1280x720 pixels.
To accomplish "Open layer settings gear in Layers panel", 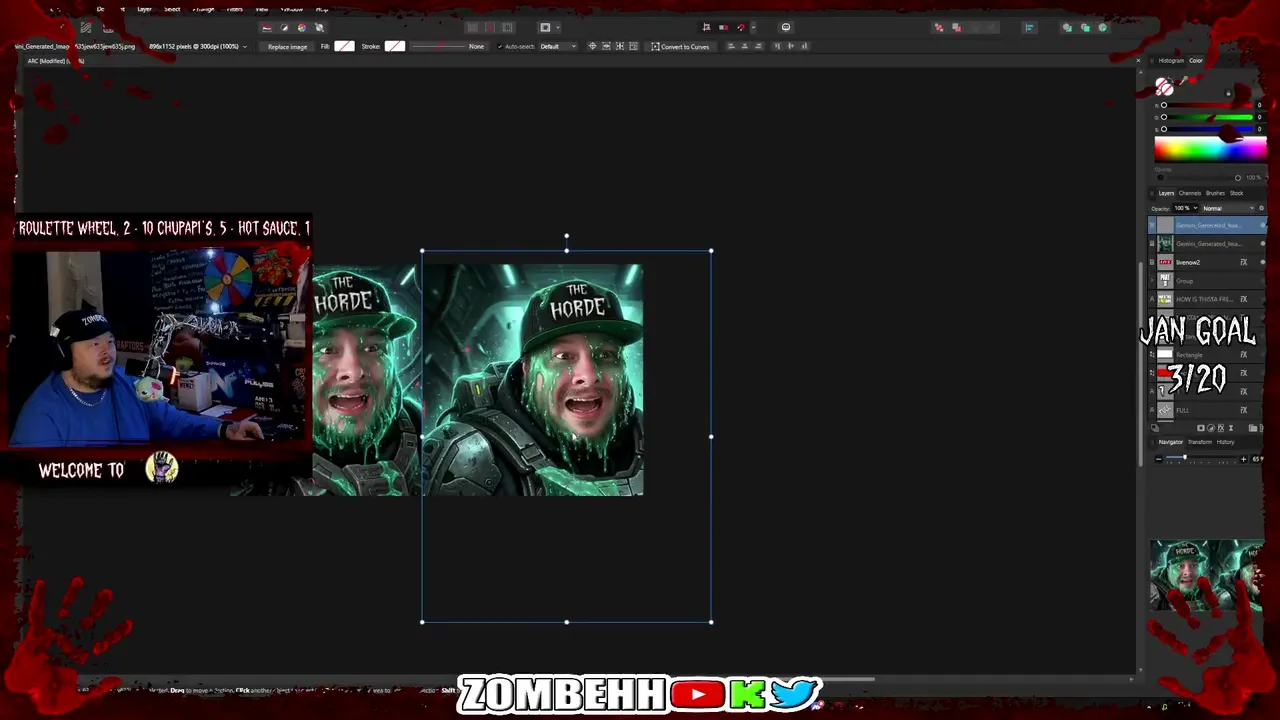I will (1261, 208).
